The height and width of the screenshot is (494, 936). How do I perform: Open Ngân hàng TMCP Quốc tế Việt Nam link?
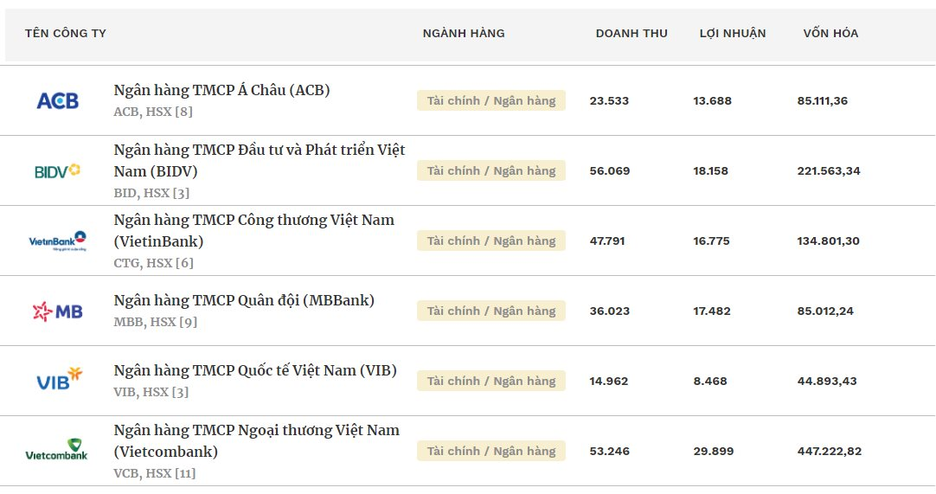click(x=255, y=370)
